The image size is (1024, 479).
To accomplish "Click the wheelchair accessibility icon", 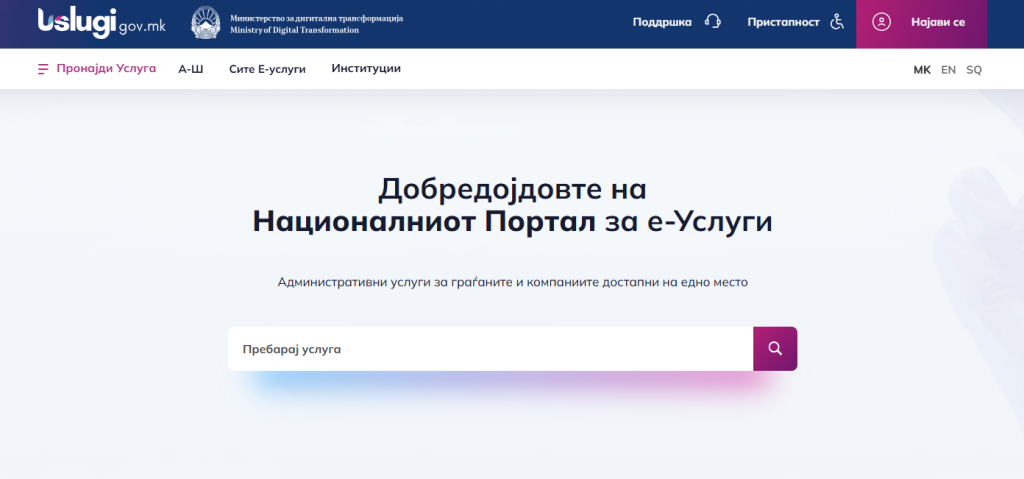I will tap(838, 22).
